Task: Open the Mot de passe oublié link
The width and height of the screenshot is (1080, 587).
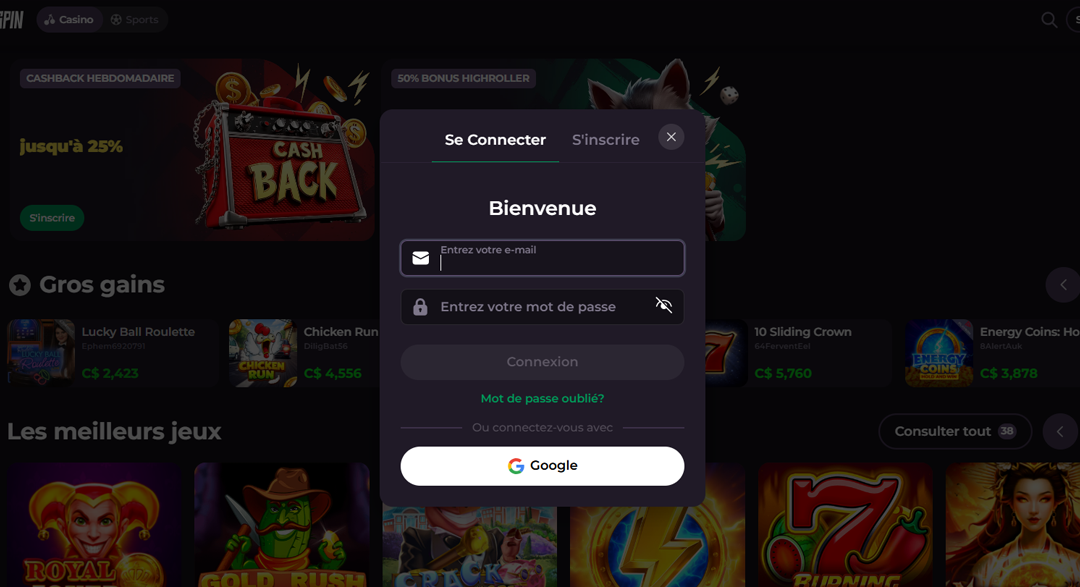Action: click(x=542, y=398)
